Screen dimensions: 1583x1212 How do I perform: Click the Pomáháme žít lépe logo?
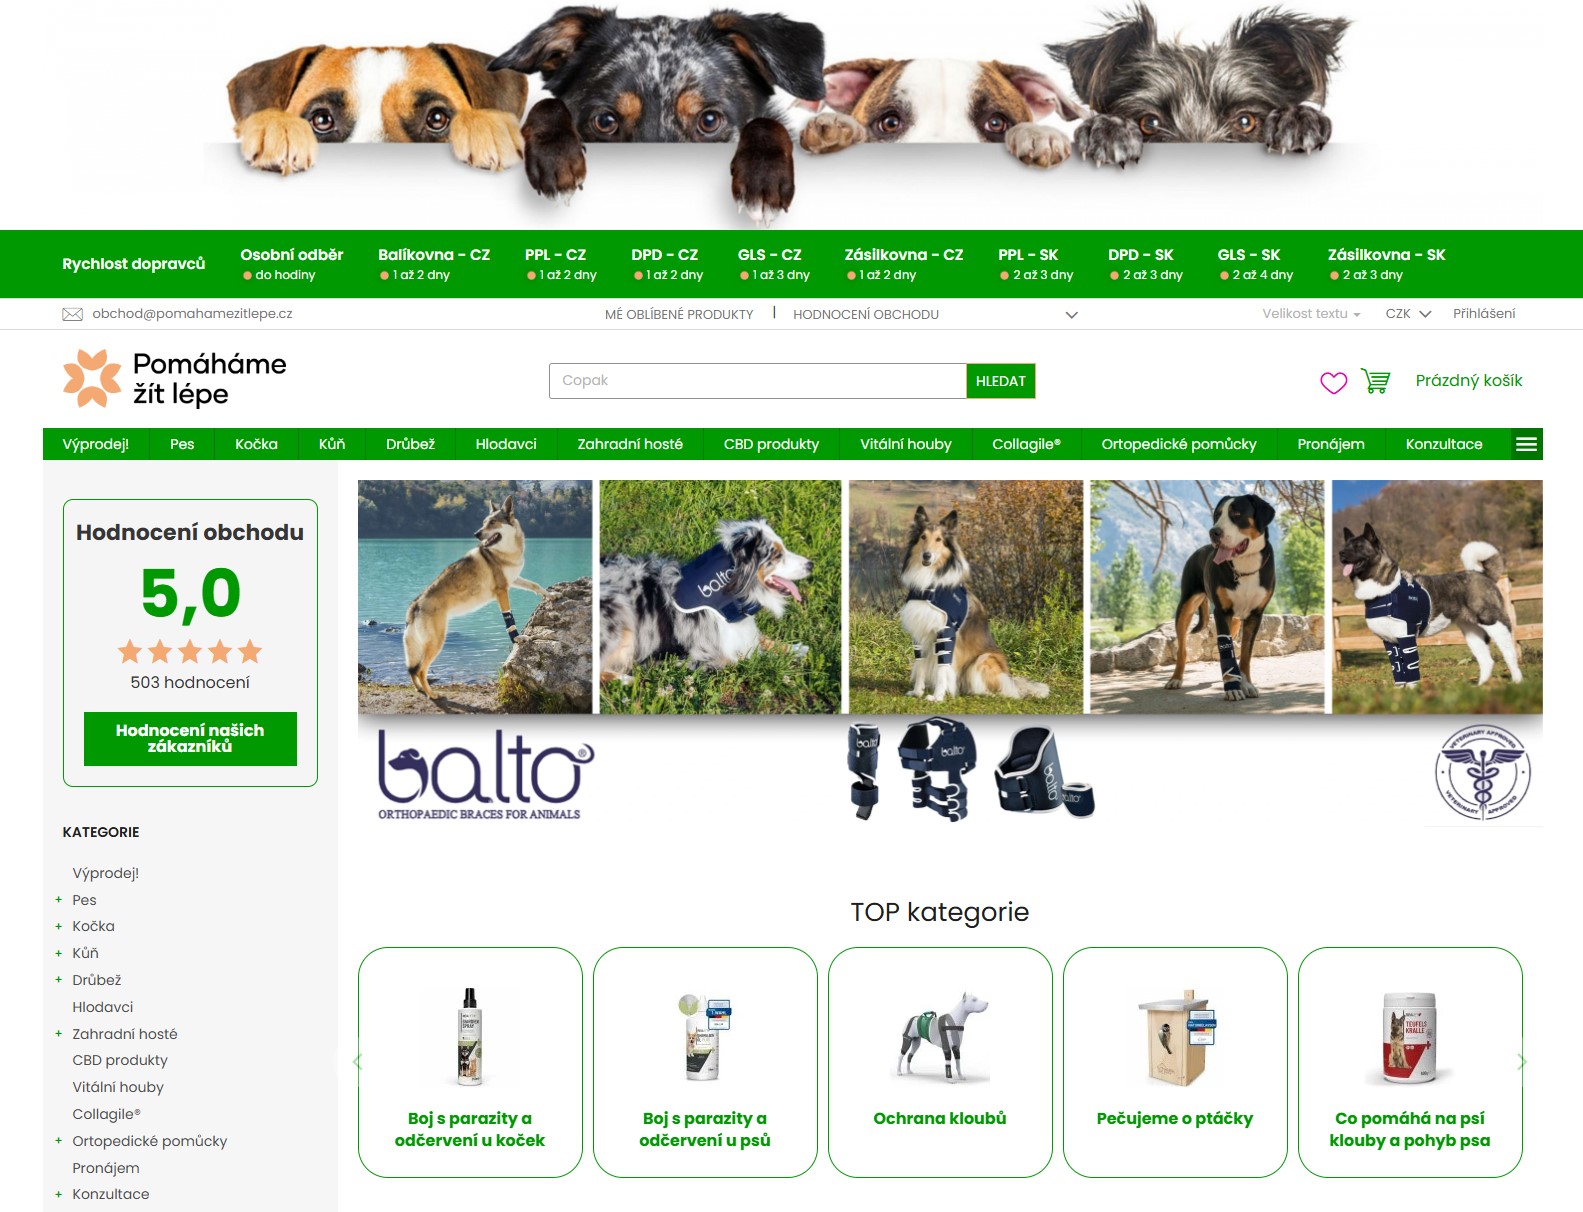(175, 378)
